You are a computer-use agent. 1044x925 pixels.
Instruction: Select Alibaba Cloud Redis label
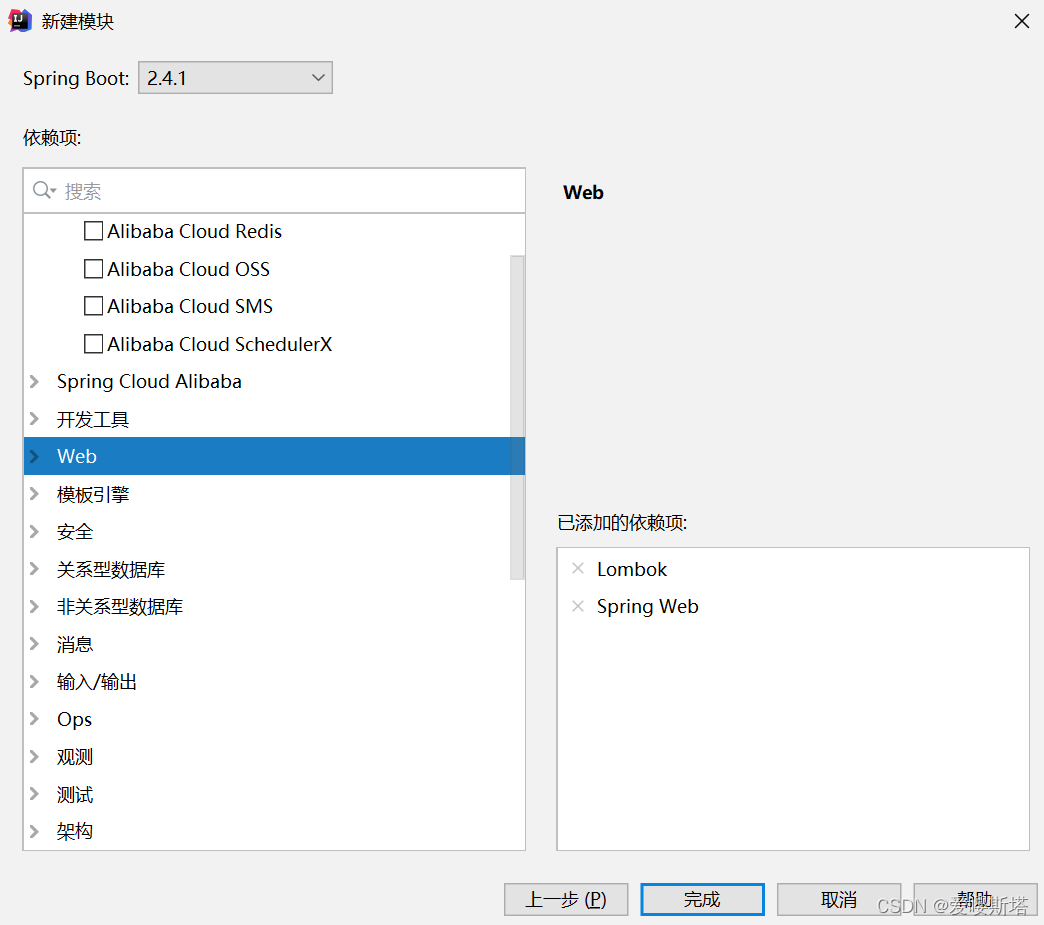coord(194,231)
